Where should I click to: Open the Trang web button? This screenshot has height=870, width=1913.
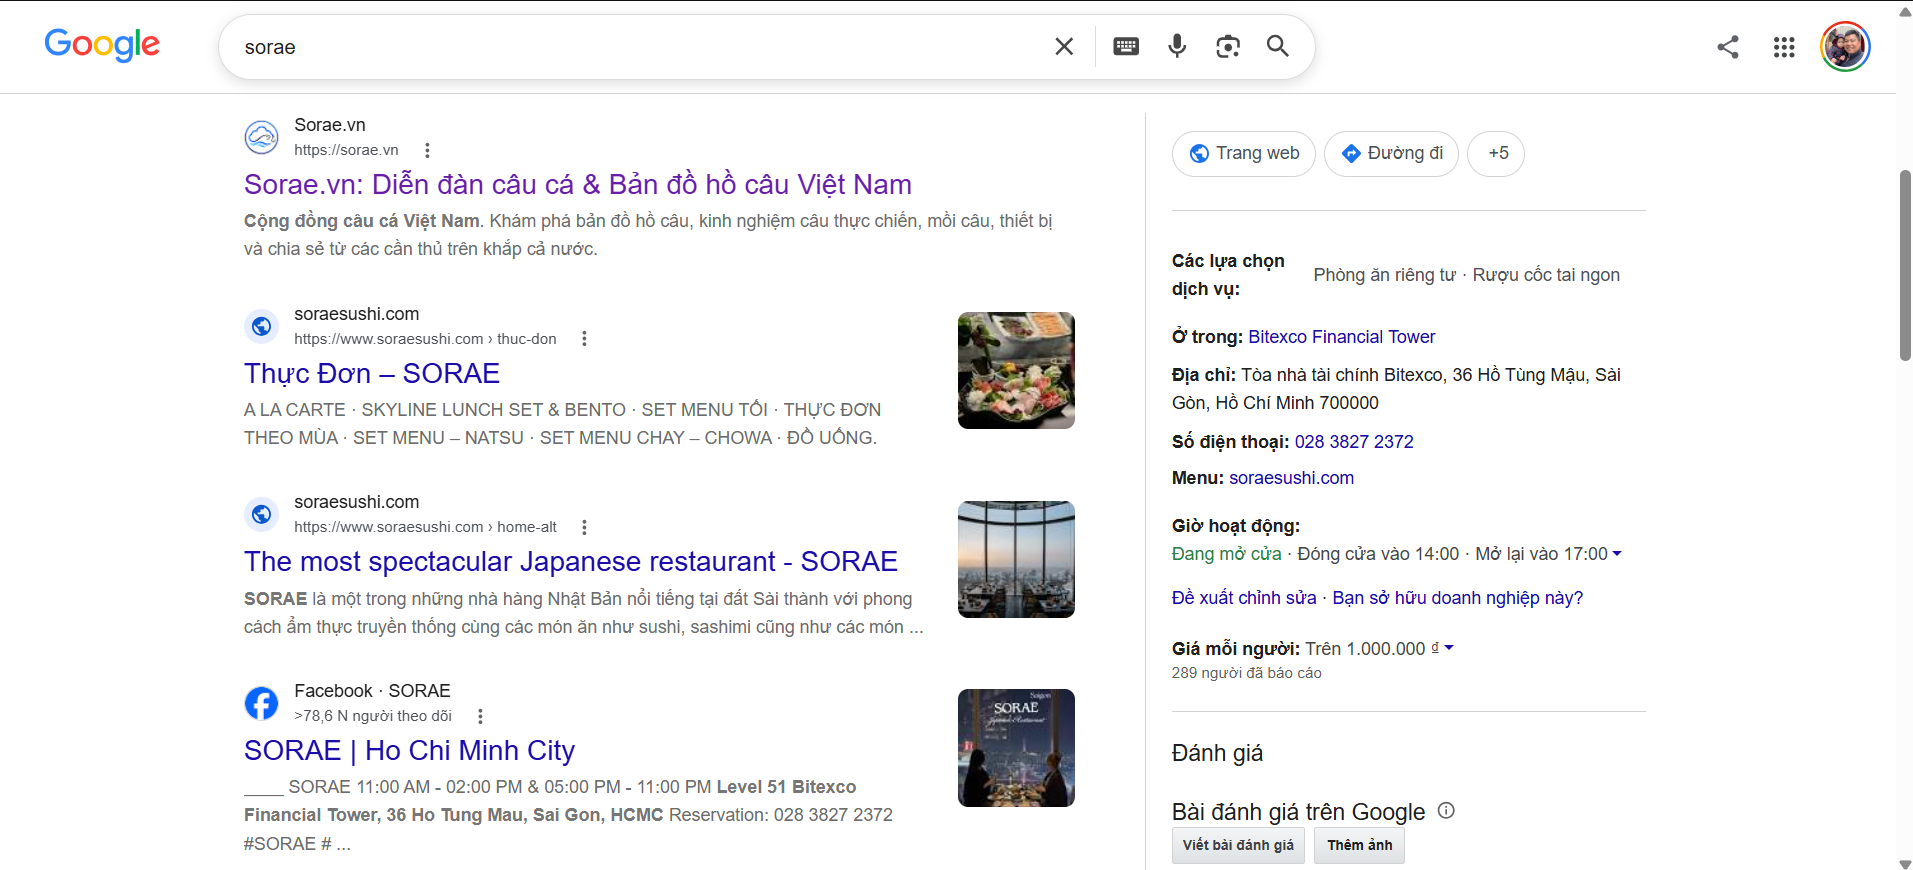[1244, 153]
